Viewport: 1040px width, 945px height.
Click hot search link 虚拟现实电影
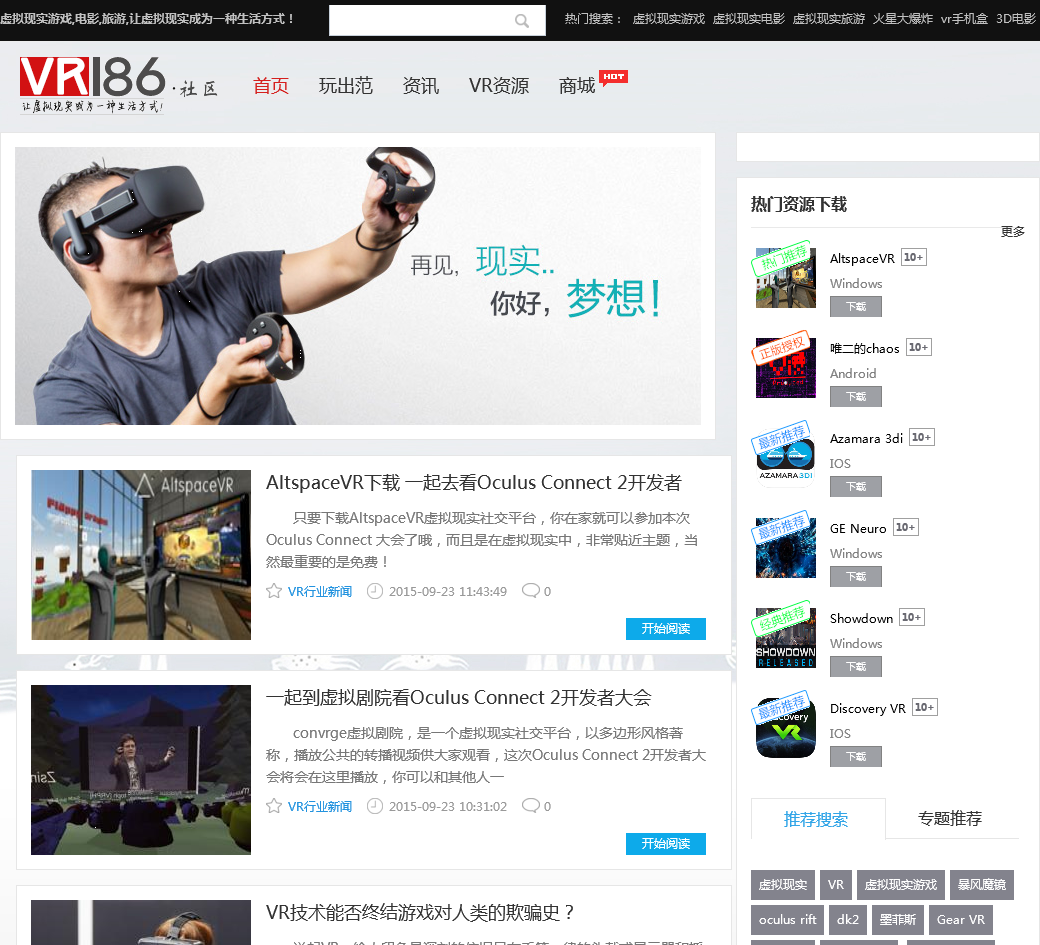[x=749, y=19]
